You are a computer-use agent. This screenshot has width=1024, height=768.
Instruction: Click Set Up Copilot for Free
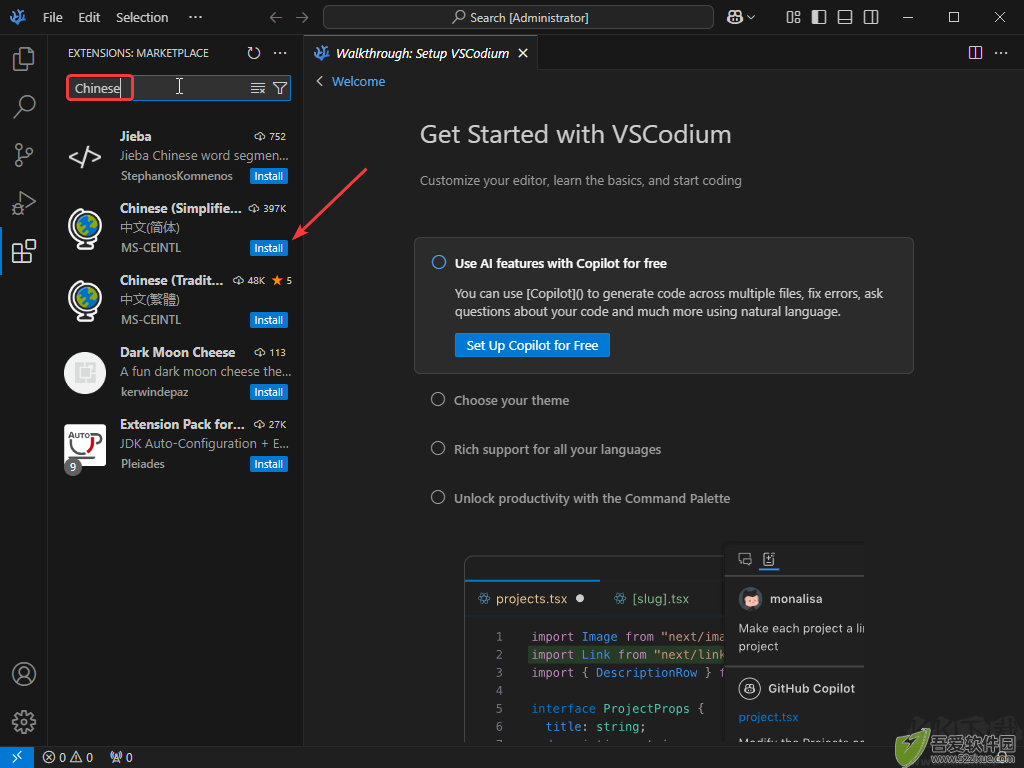[x=532, y=345]
